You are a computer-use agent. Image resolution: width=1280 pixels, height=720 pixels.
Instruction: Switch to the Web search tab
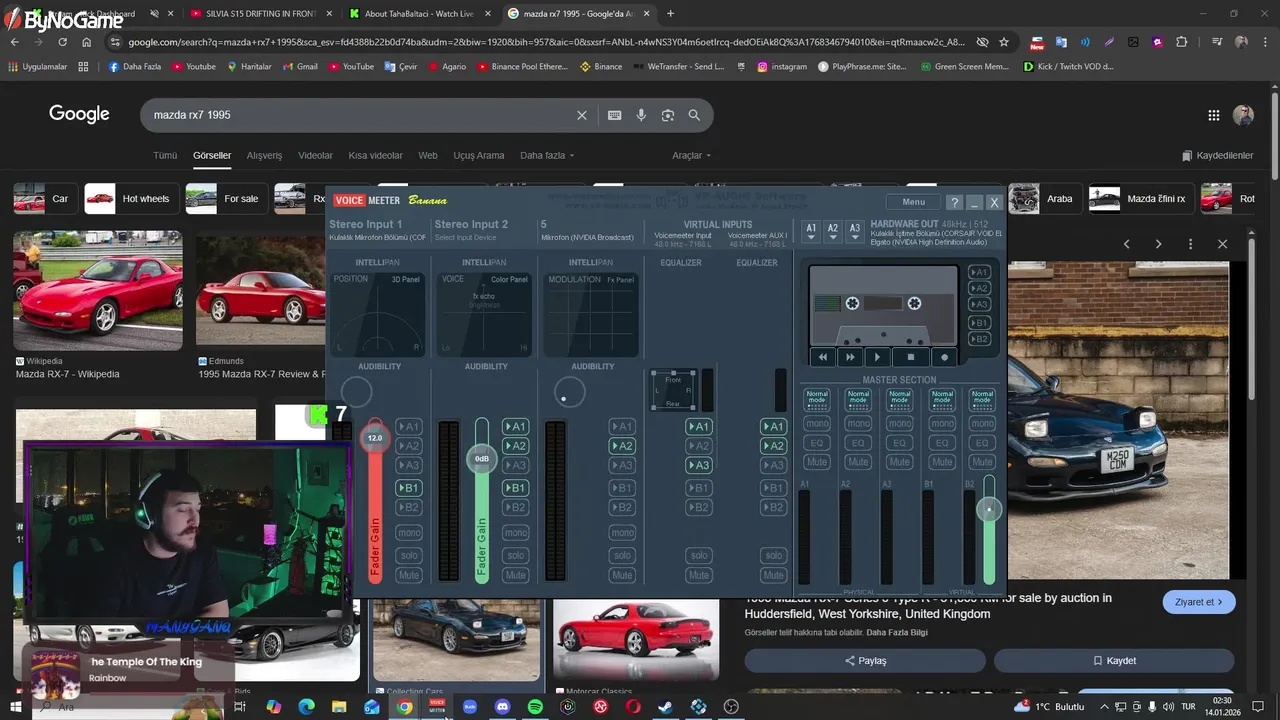[x=428, y=156]
